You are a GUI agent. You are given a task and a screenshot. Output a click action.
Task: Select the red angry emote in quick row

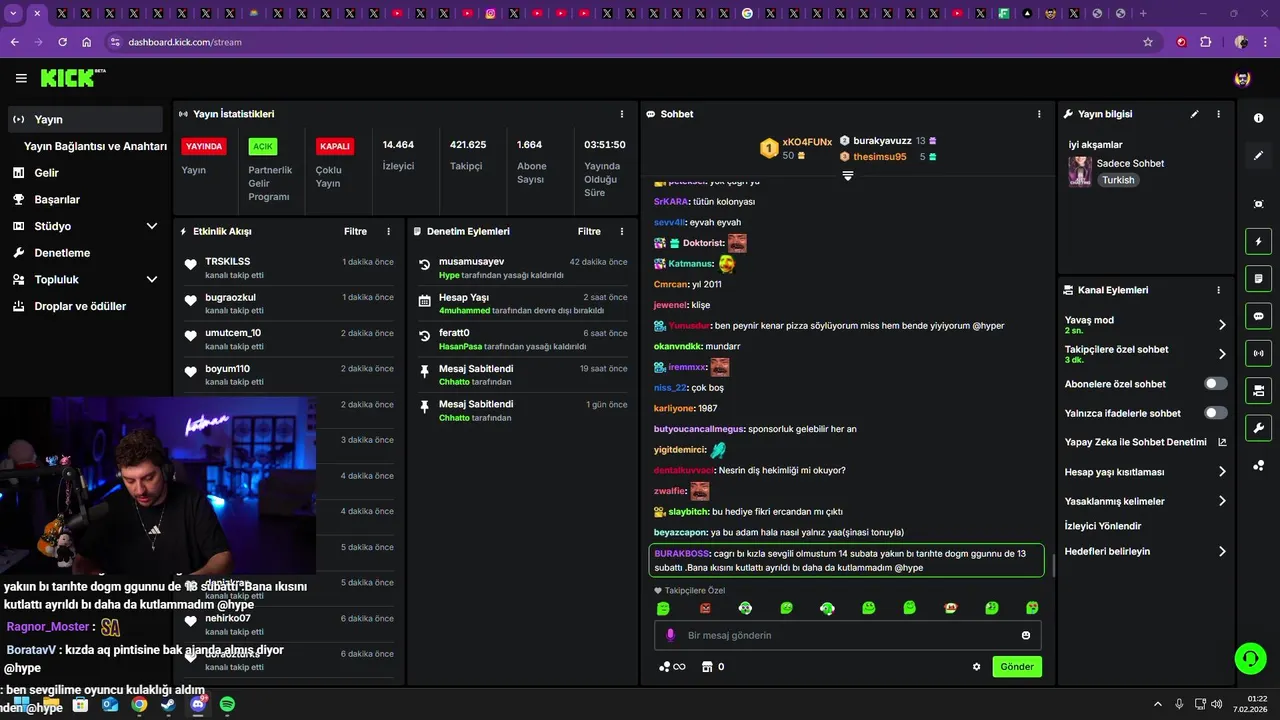(x=705, y=608)
